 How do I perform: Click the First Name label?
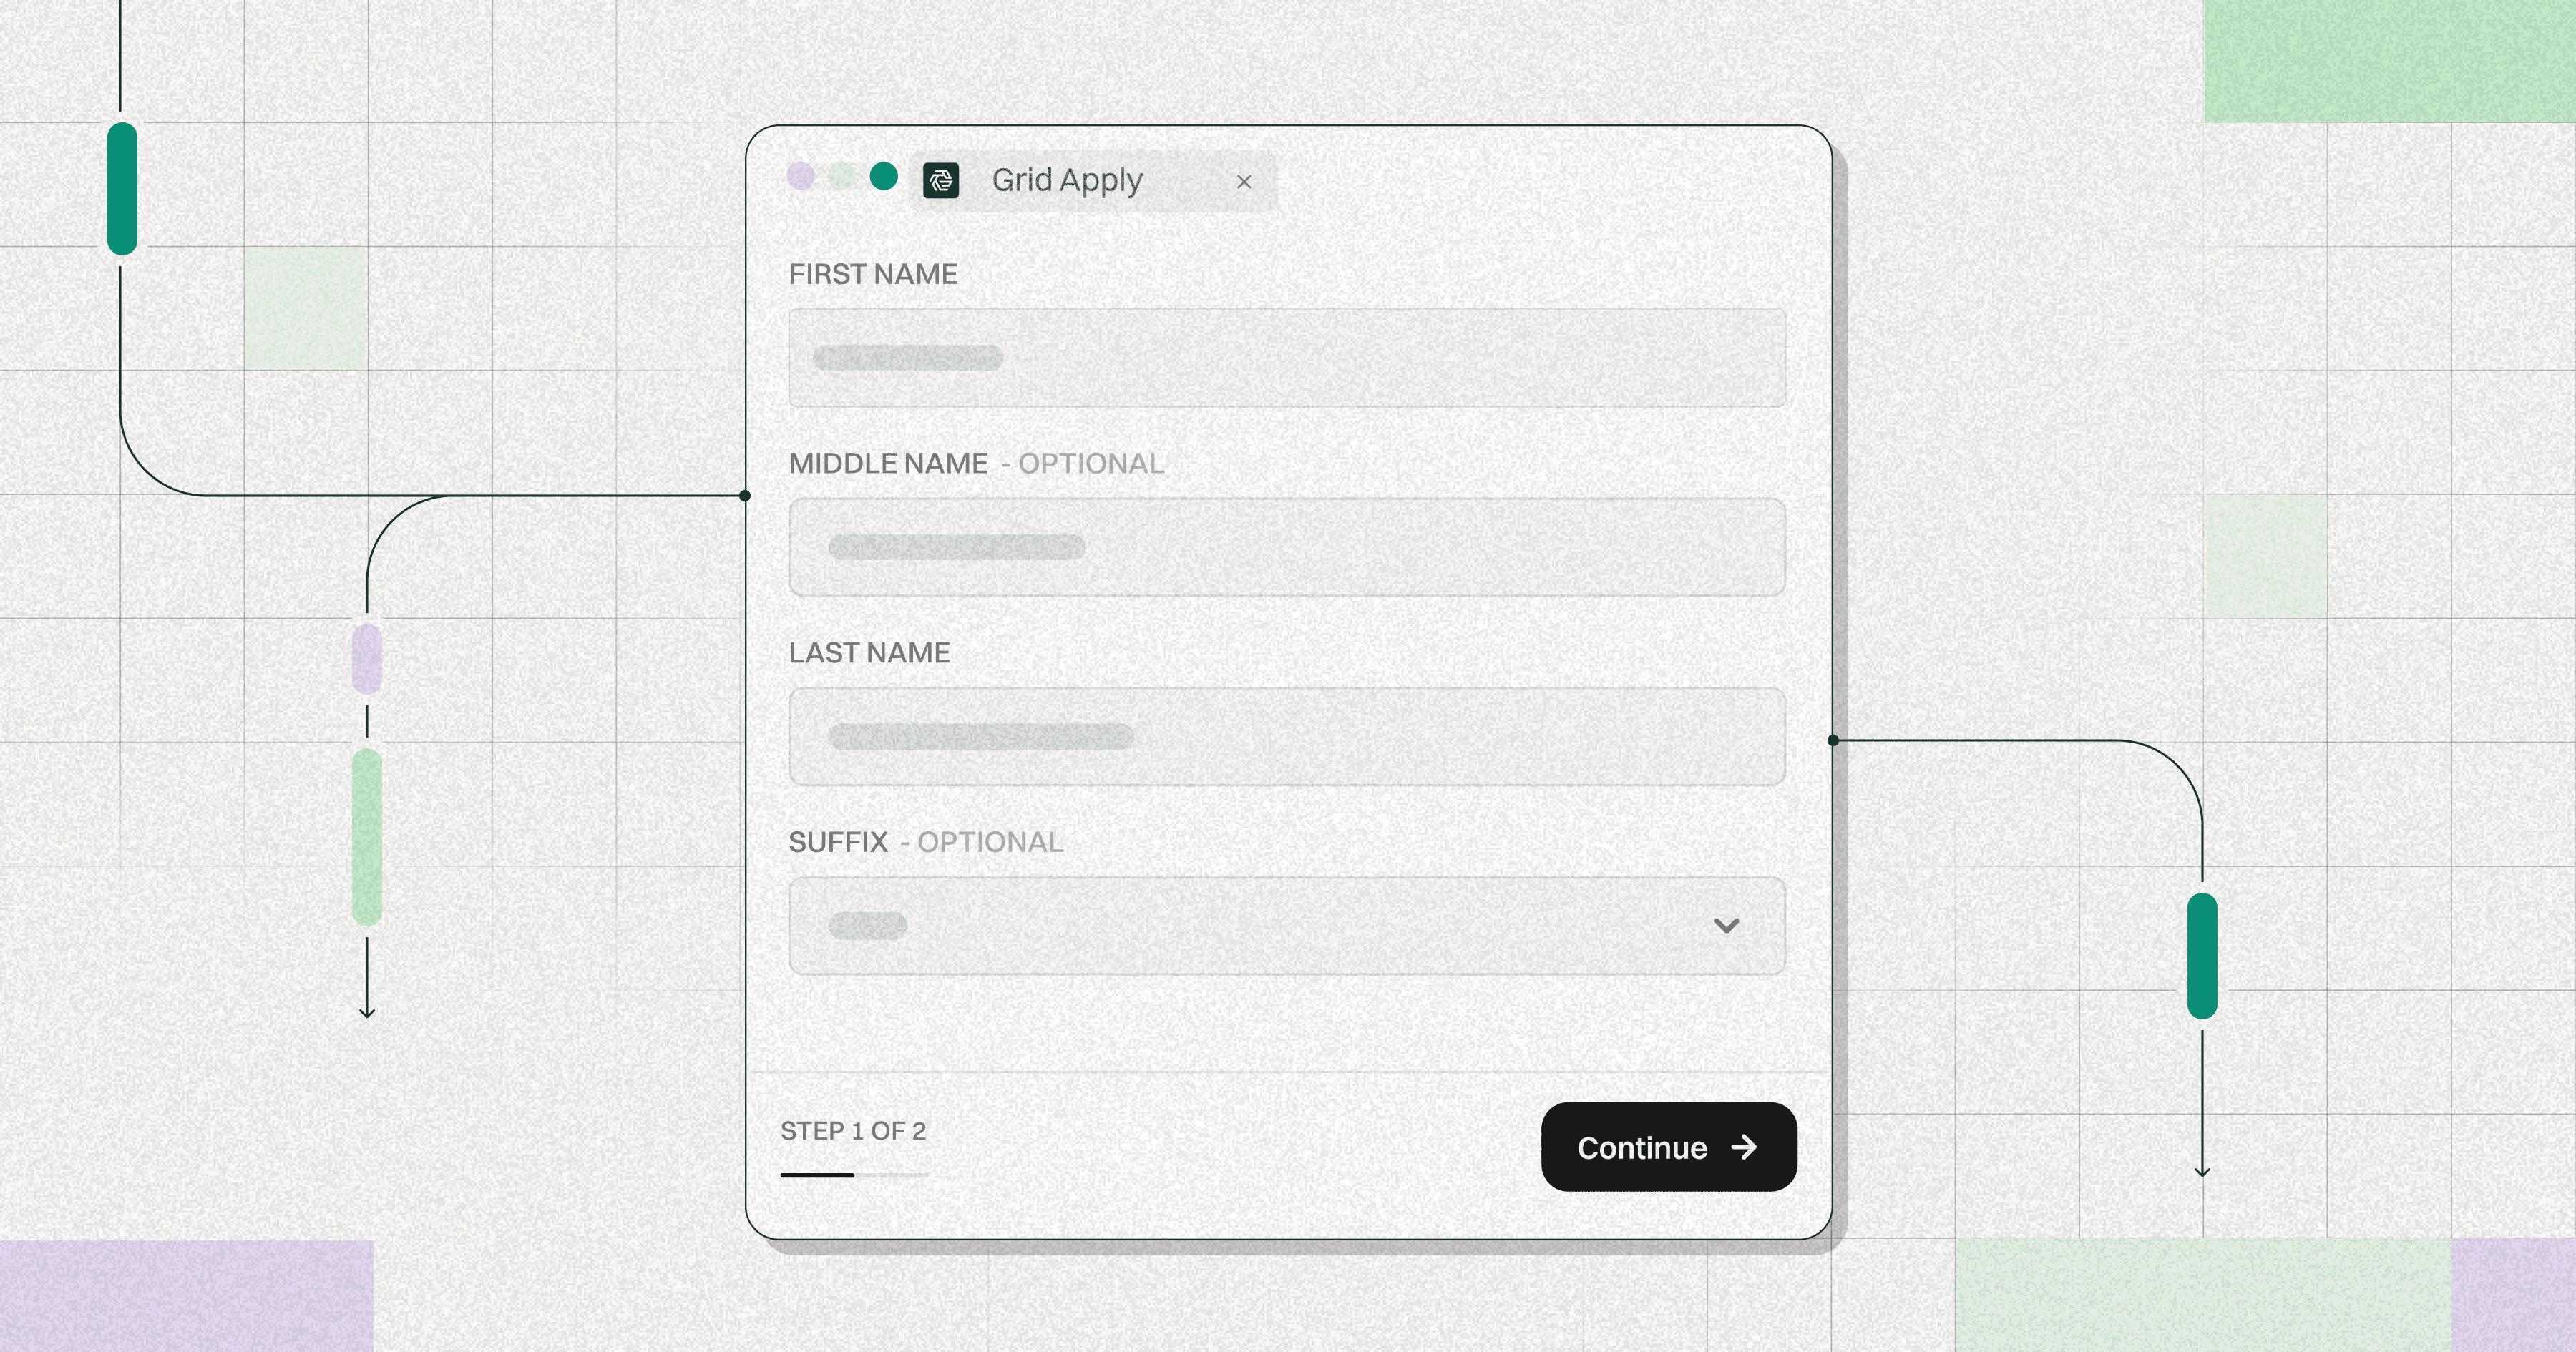[x=873, y=274]
